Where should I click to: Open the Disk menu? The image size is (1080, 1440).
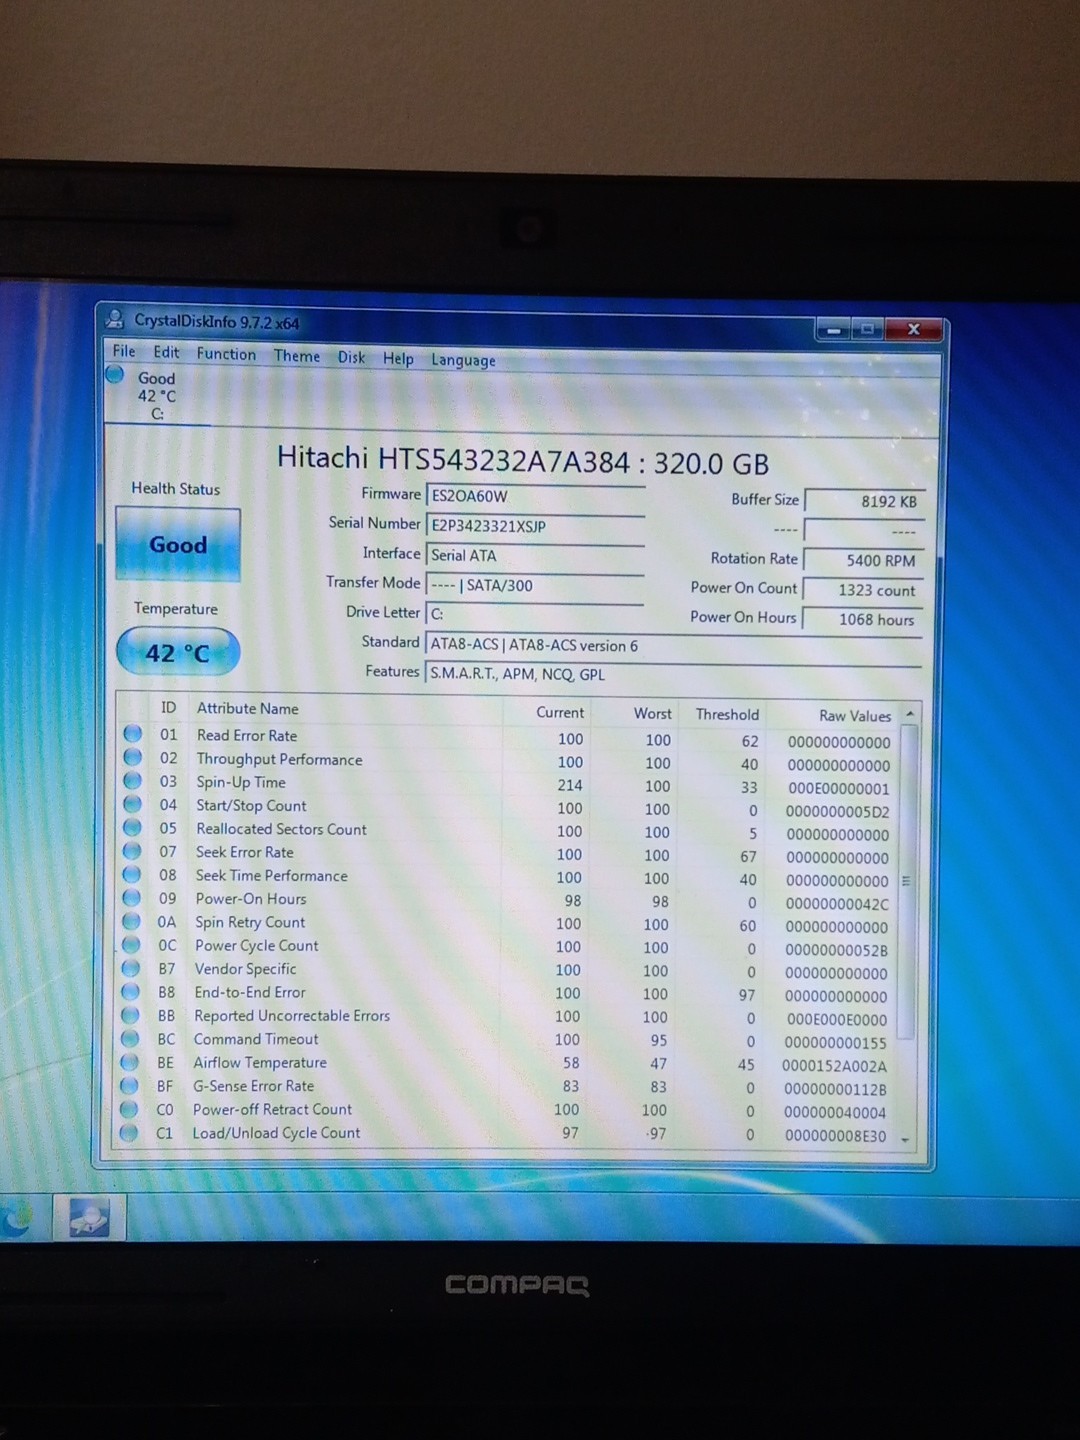click(x=351, y=357)
